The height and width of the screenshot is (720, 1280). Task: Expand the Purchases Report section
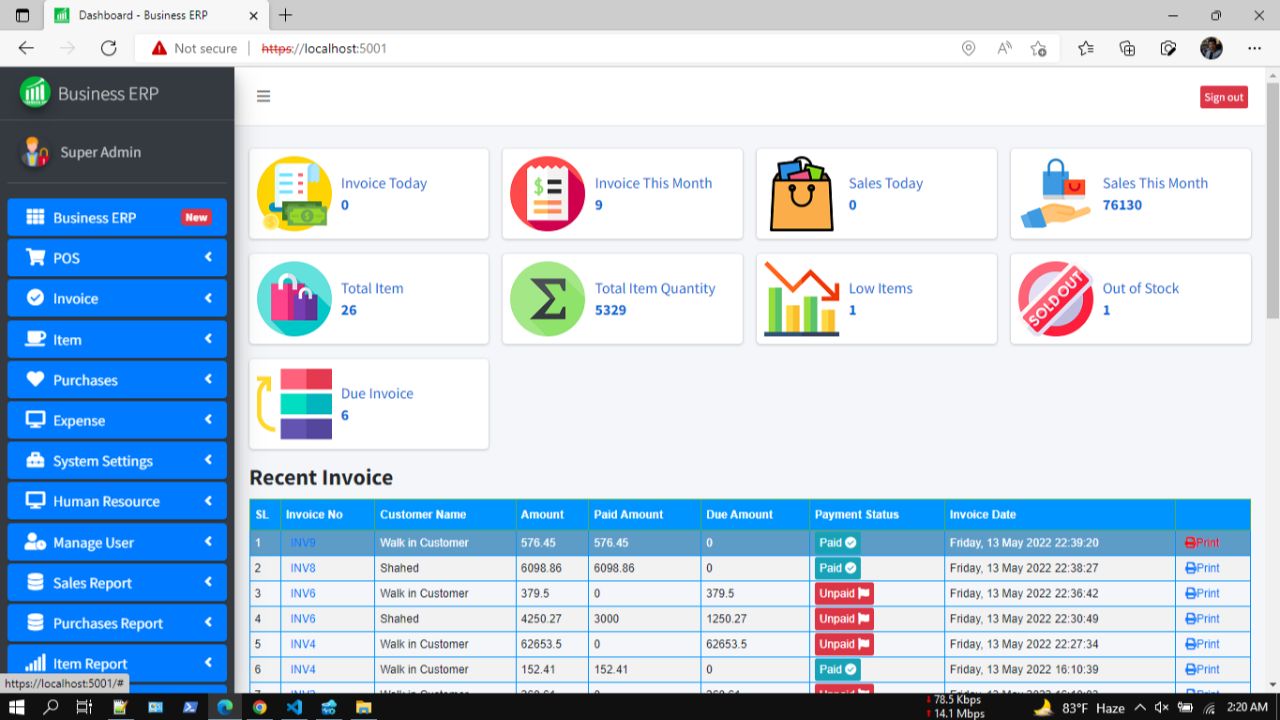pyautogui.click(x=117, y=622)
